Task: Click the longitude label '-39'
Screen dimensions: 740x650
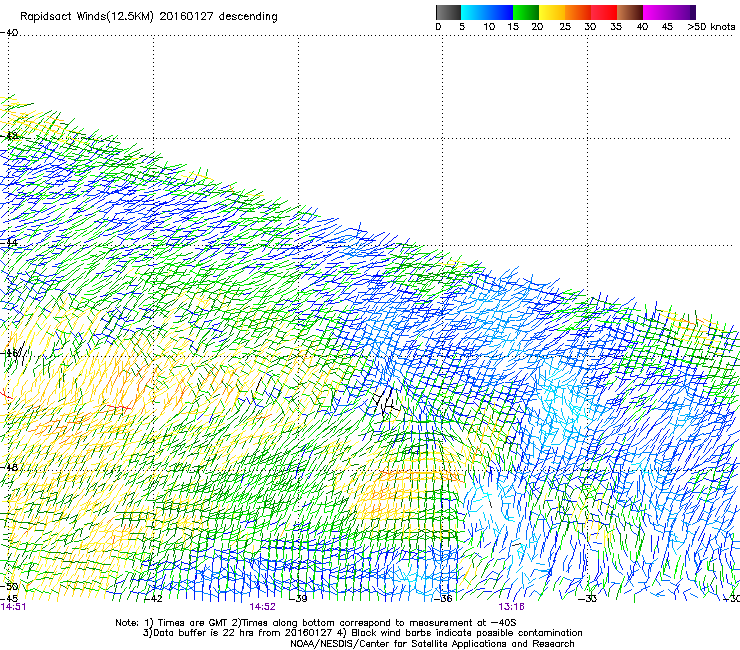Action: (x=298, y=599)
